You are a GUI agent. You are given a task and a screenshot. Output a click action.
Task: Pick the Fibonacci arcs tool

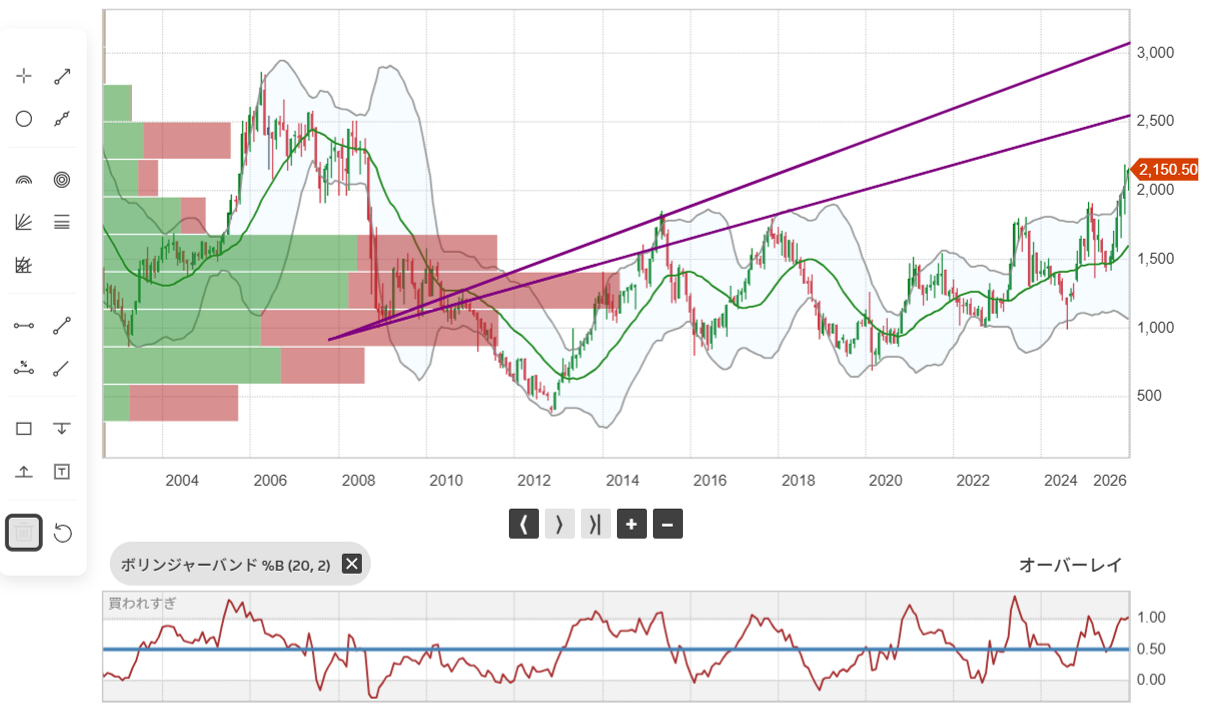point(24,180)
